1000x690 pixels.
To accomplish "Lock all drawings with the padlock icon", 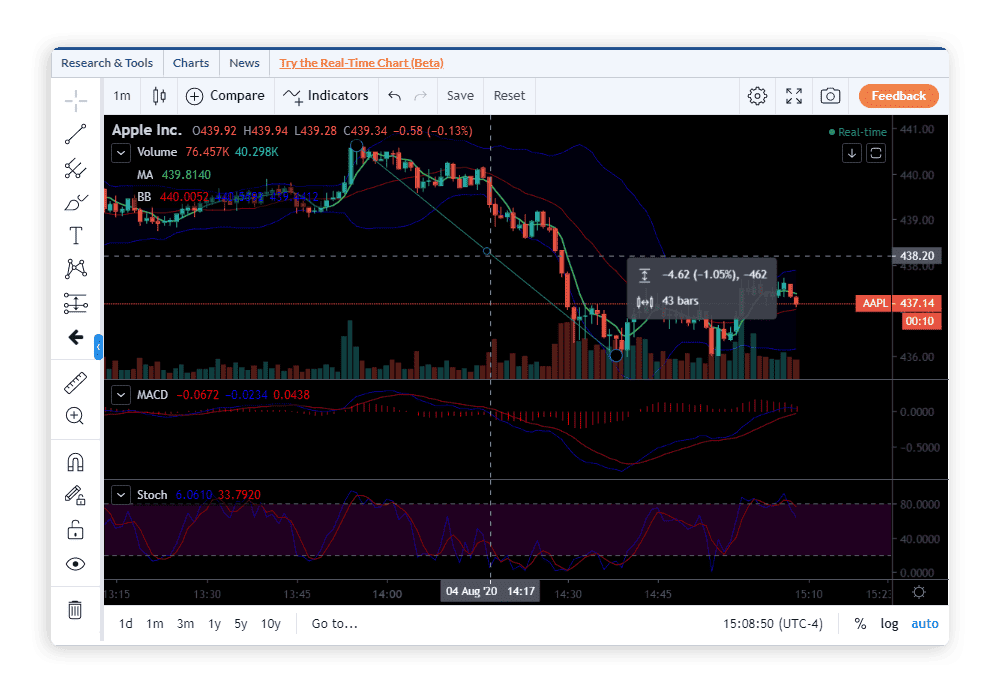I will tap(75, 529).
